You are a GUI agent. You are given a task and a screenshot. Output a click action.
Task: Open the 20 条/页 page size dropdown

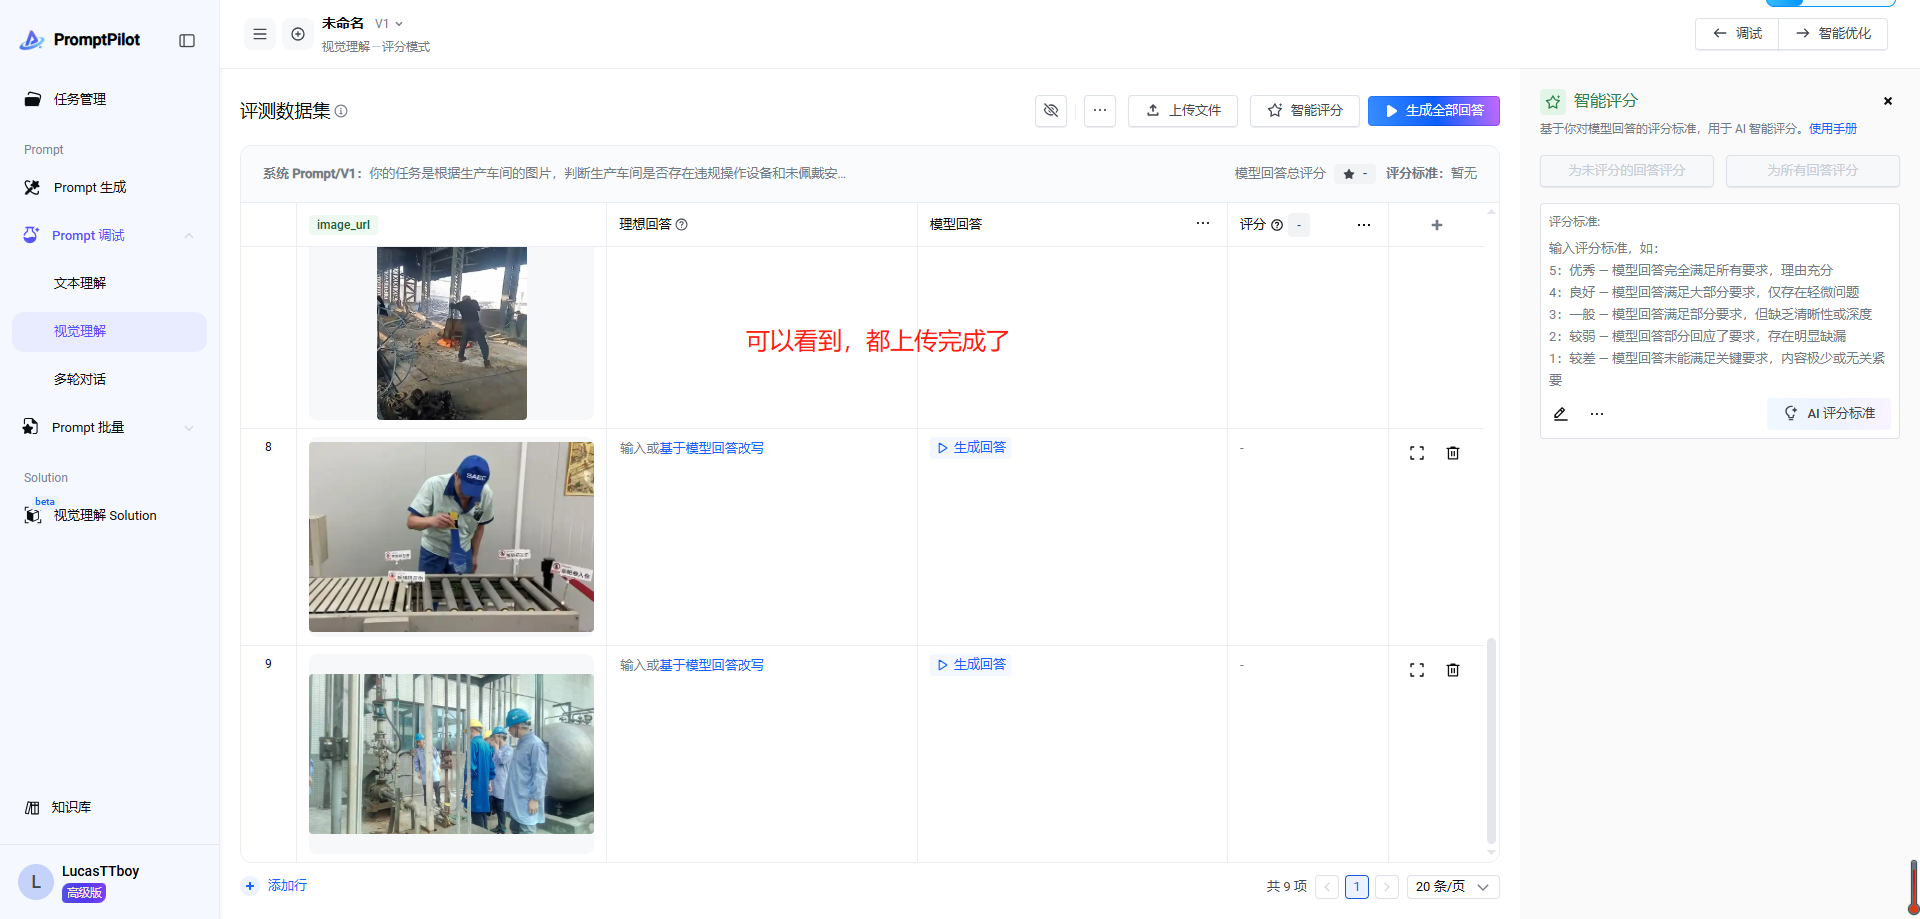(x=1452, y=887)
